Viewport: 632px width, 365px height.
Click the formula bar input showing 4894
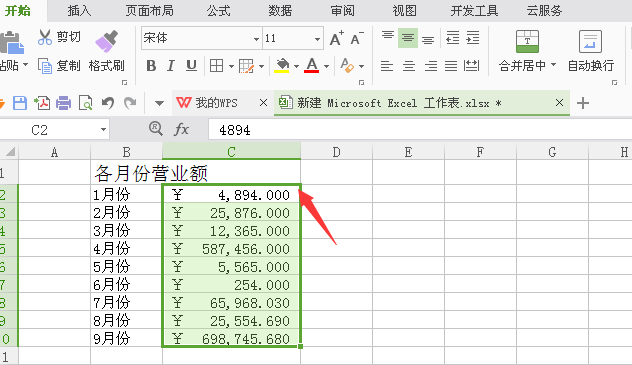(419, 130)
